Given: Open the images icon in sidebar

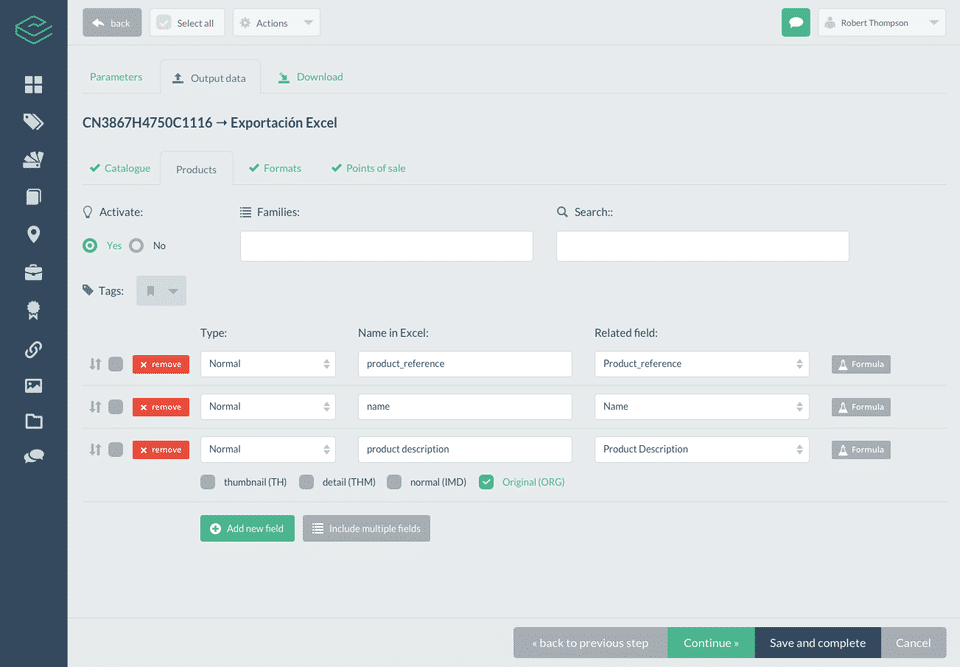Looking at the screenshot, I should pos(34,385).
